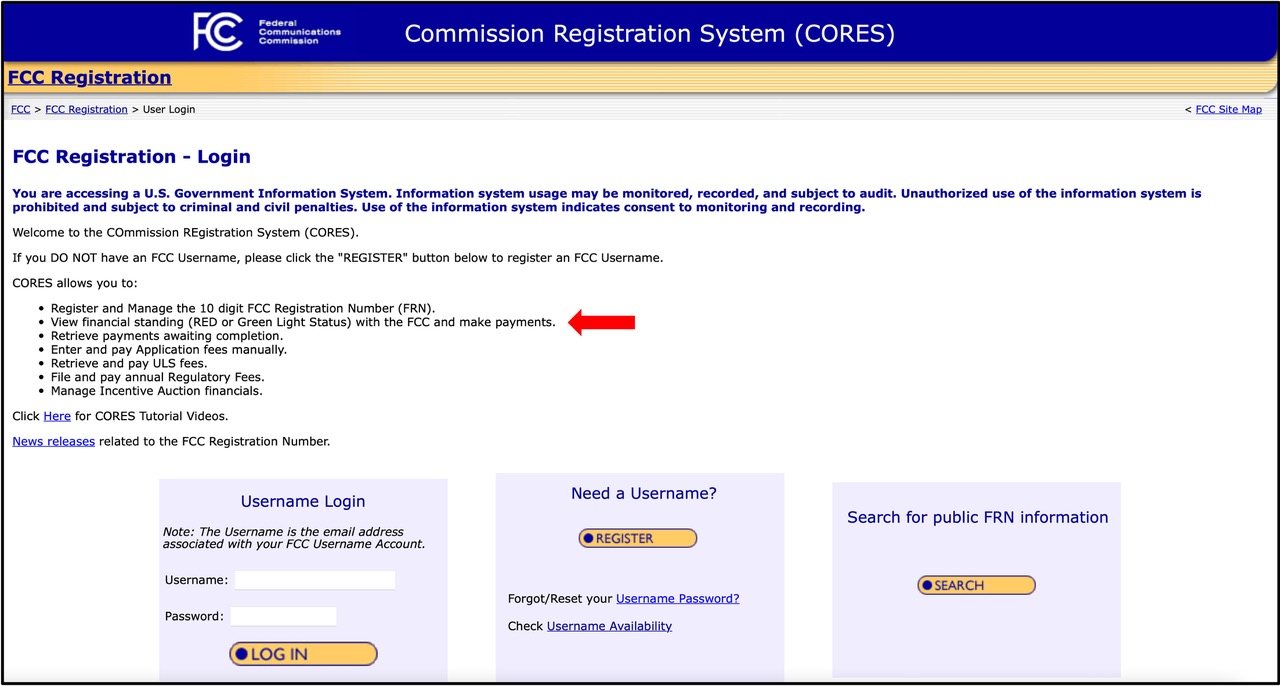This screenshot has height=686, width=1280.
Task: Click the "Username Login" panel heading
Action: tap(303, 502)
